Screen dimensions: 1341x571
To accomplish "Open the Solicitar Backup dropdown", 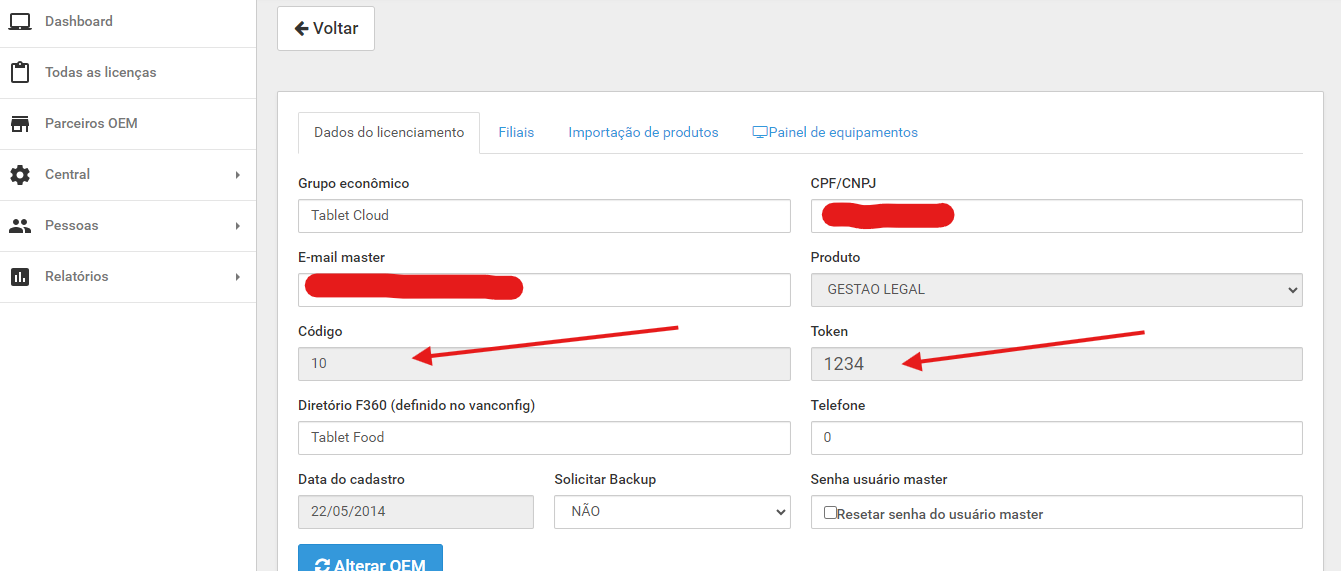I will click(672, 512).
